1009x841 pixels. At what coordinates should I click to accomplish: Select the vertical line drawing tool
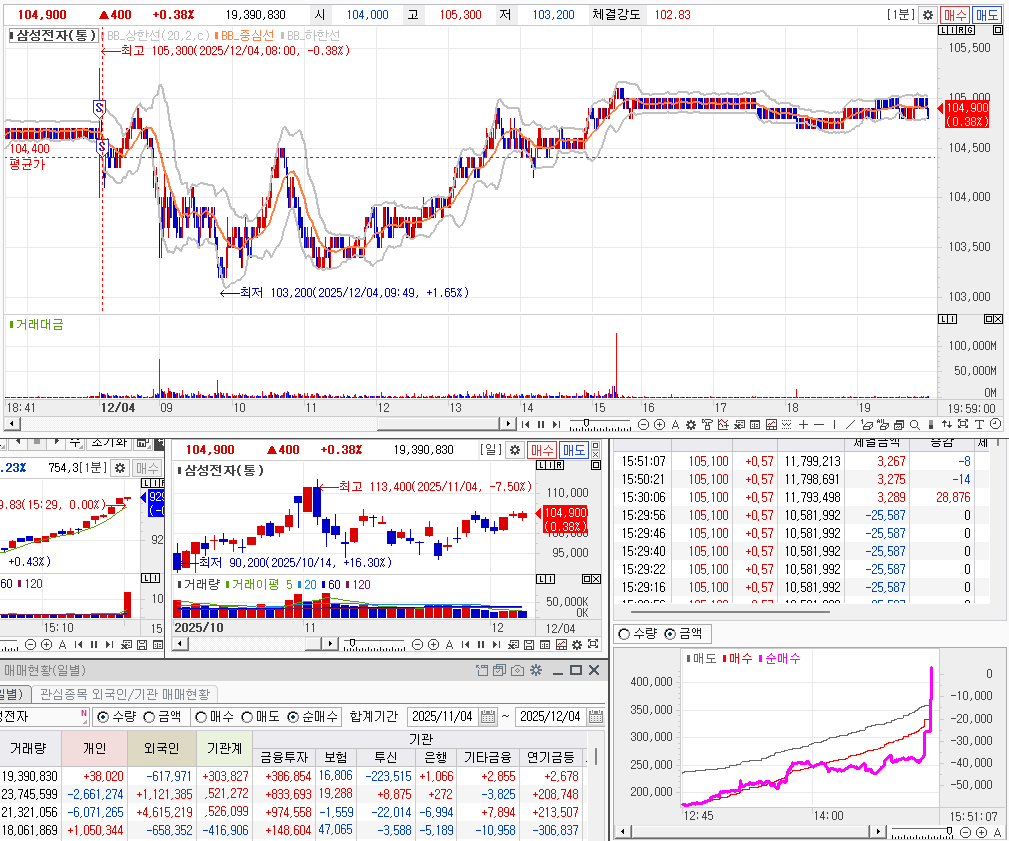pyautogui.click(x=835, y=424)
